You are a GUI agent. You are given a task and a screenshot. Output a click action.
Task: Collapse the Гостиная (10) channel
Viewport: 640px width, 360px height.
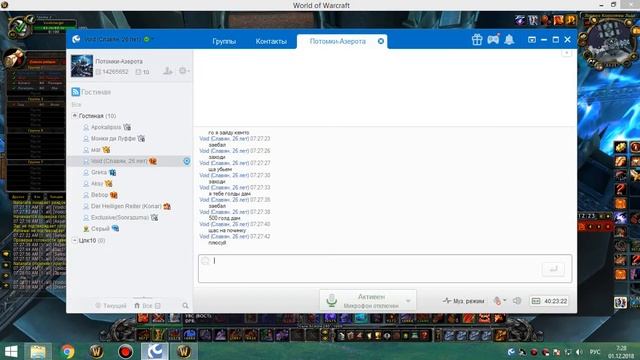pyautogui.click(x=75, y=116)
